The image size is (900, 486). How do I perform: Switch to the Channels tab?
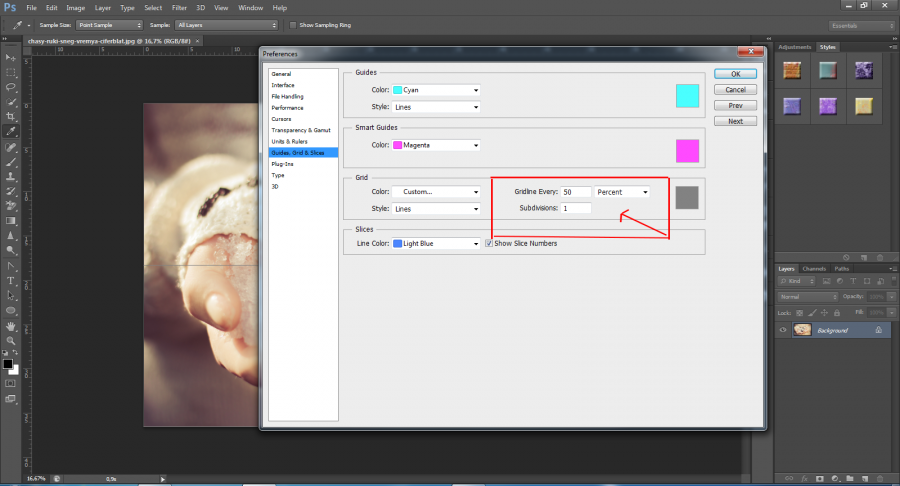(815, 268)
